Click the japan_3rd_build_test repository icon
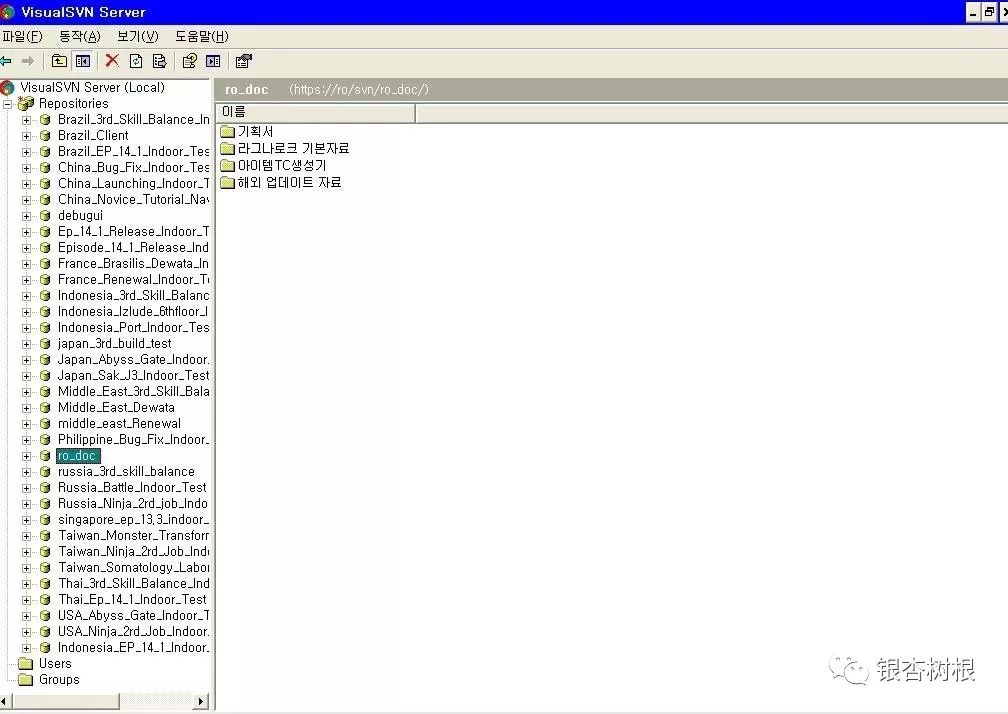 click(x=45, y=344)
